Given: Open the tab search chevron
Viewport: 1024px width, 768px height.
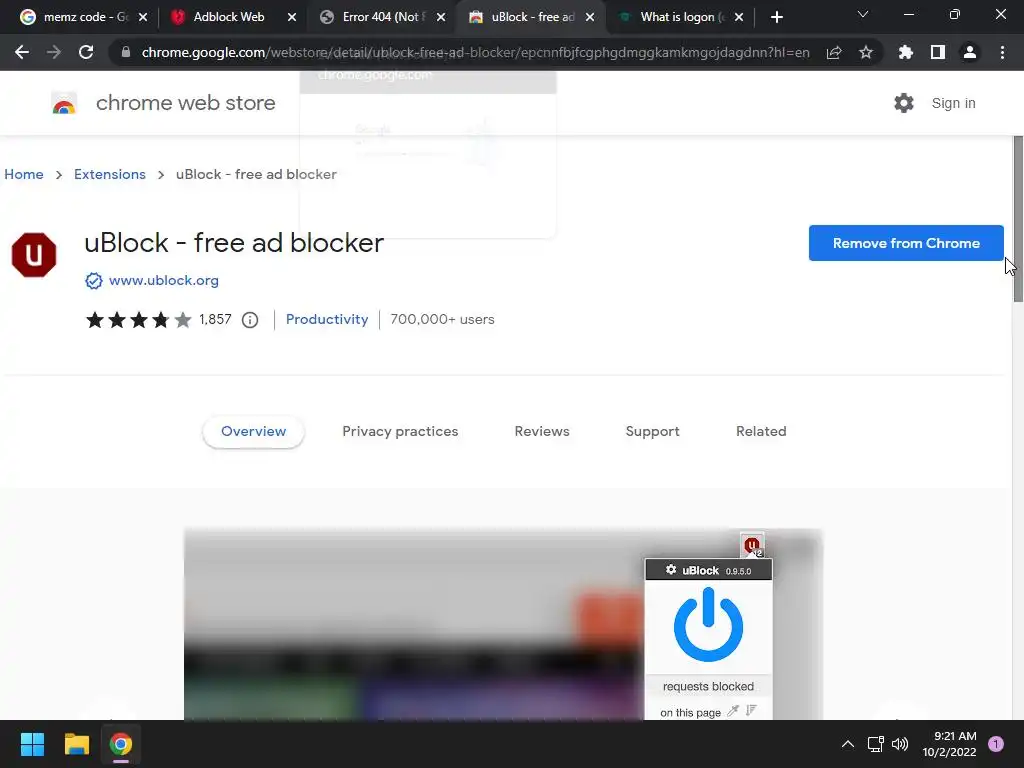Looking at the screenshot, I should [863, 14].
